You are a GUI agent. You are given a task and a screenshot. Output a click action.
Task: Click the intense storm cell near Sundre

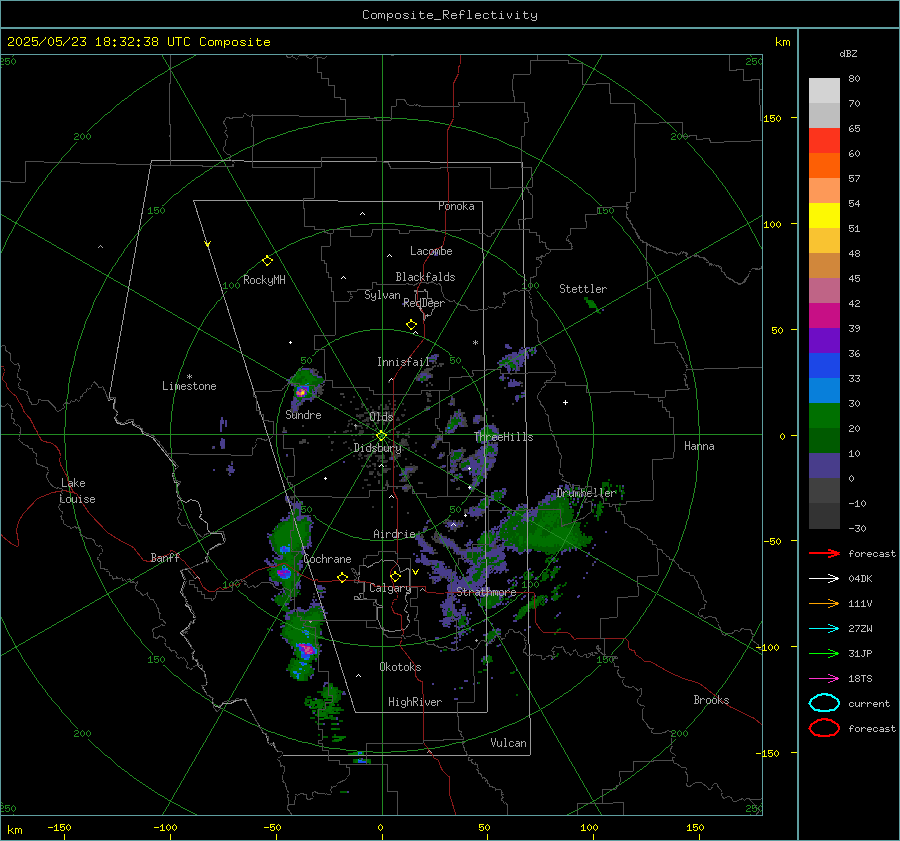[301, 392]
